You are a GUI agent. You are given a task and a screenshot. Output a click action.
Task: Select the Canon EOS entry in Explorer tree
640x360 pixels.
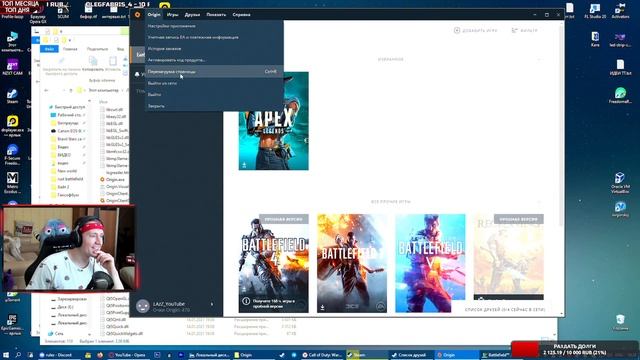[66, 131]
